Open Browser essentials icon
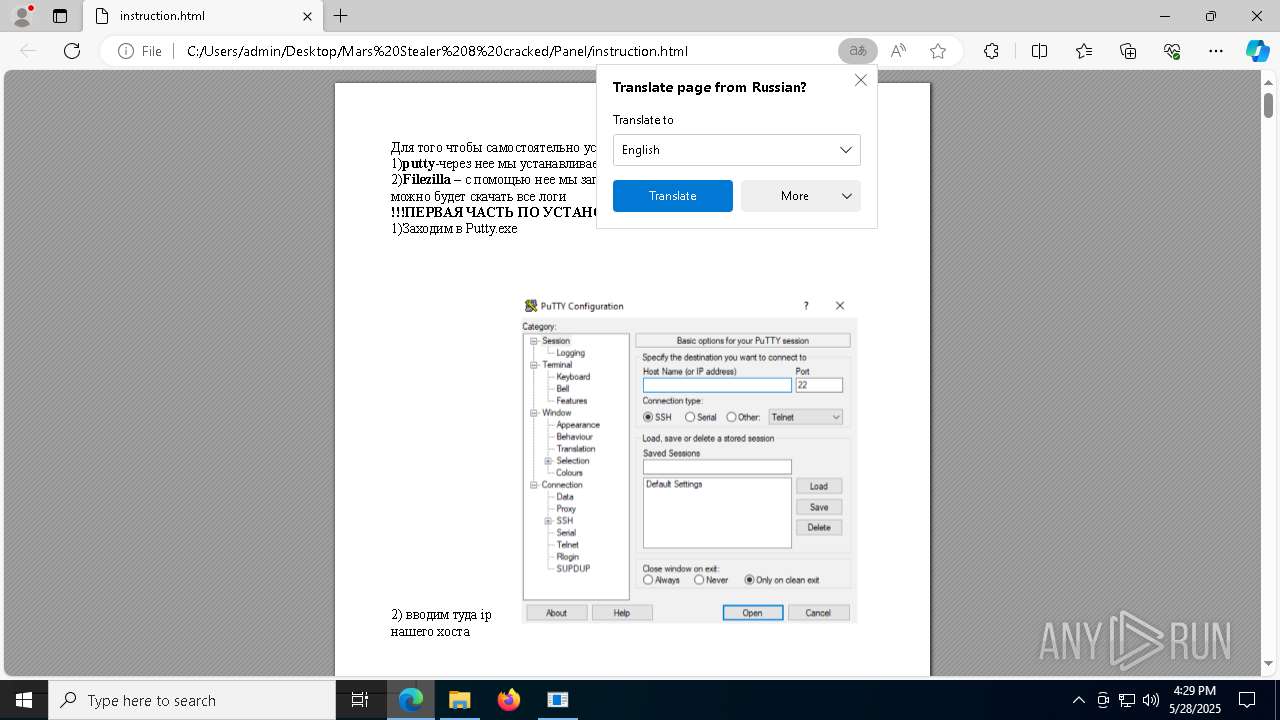1280x720 pixels. click(x=1172, y=51)
